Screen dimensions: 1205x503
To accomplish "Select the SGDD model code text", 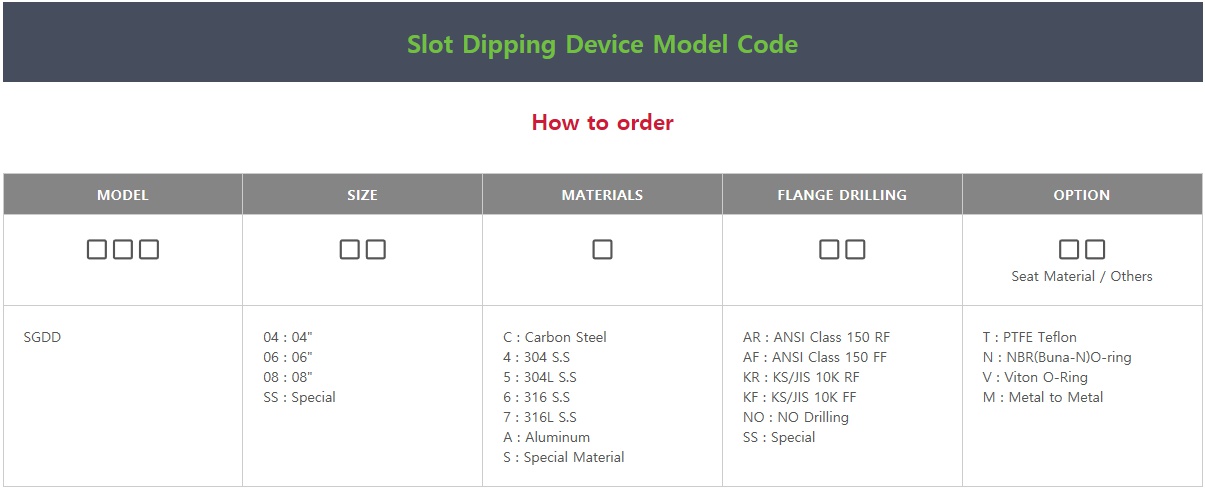I will (42, 337).
